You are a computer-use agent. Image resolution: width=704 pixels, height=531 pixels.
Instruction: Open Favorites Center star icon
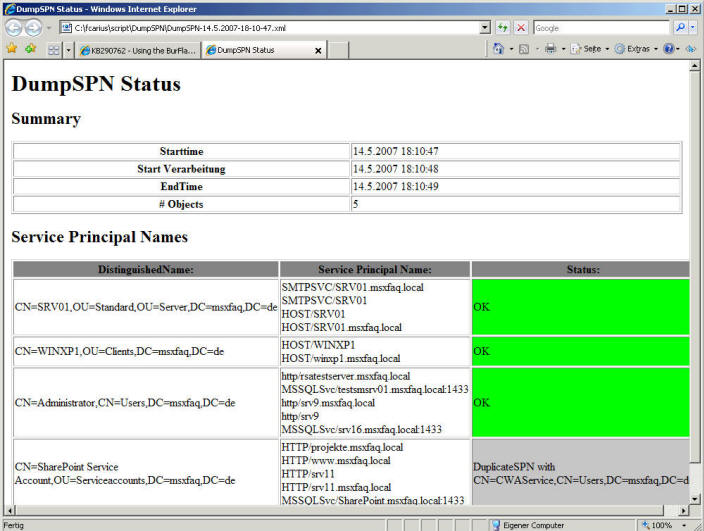tap(12, 48)
